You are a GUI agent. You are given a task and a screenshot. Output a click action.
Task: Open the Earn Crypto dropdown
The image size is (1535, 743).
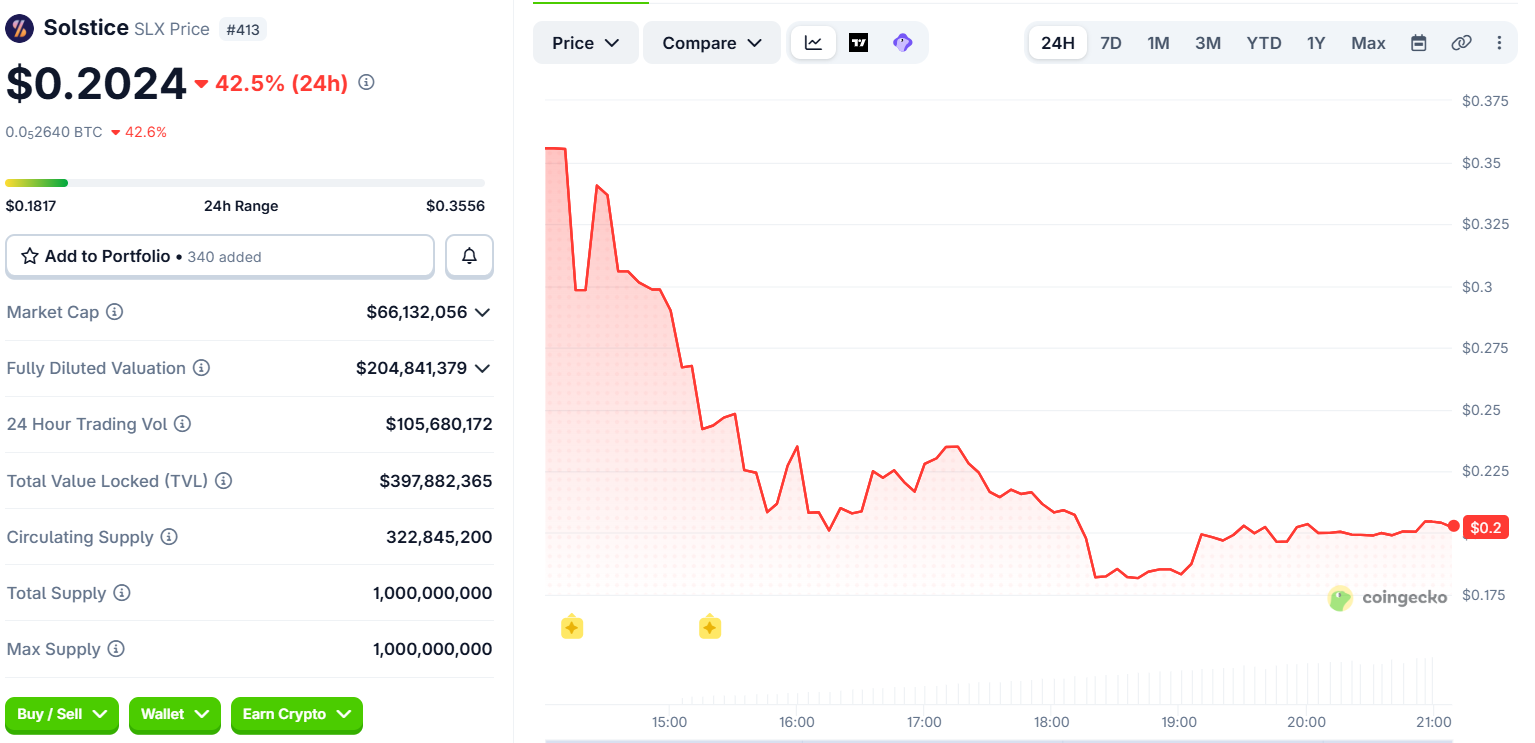297,714
